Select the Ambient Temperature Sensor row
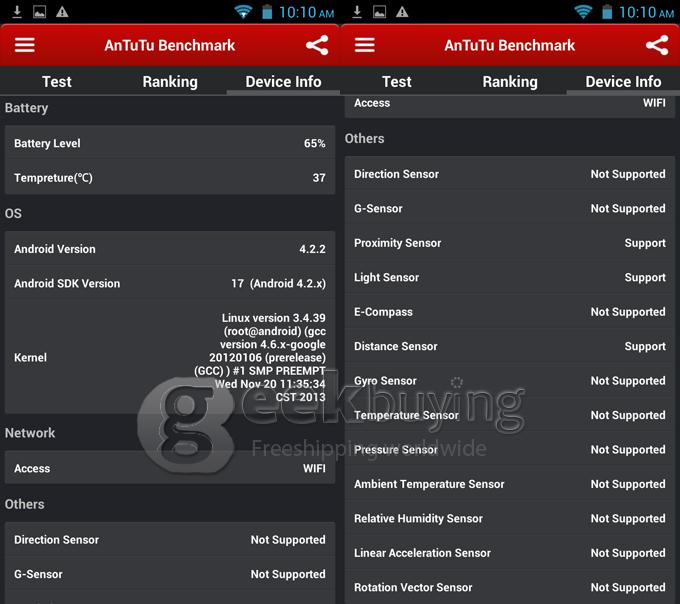 [510, 484]
